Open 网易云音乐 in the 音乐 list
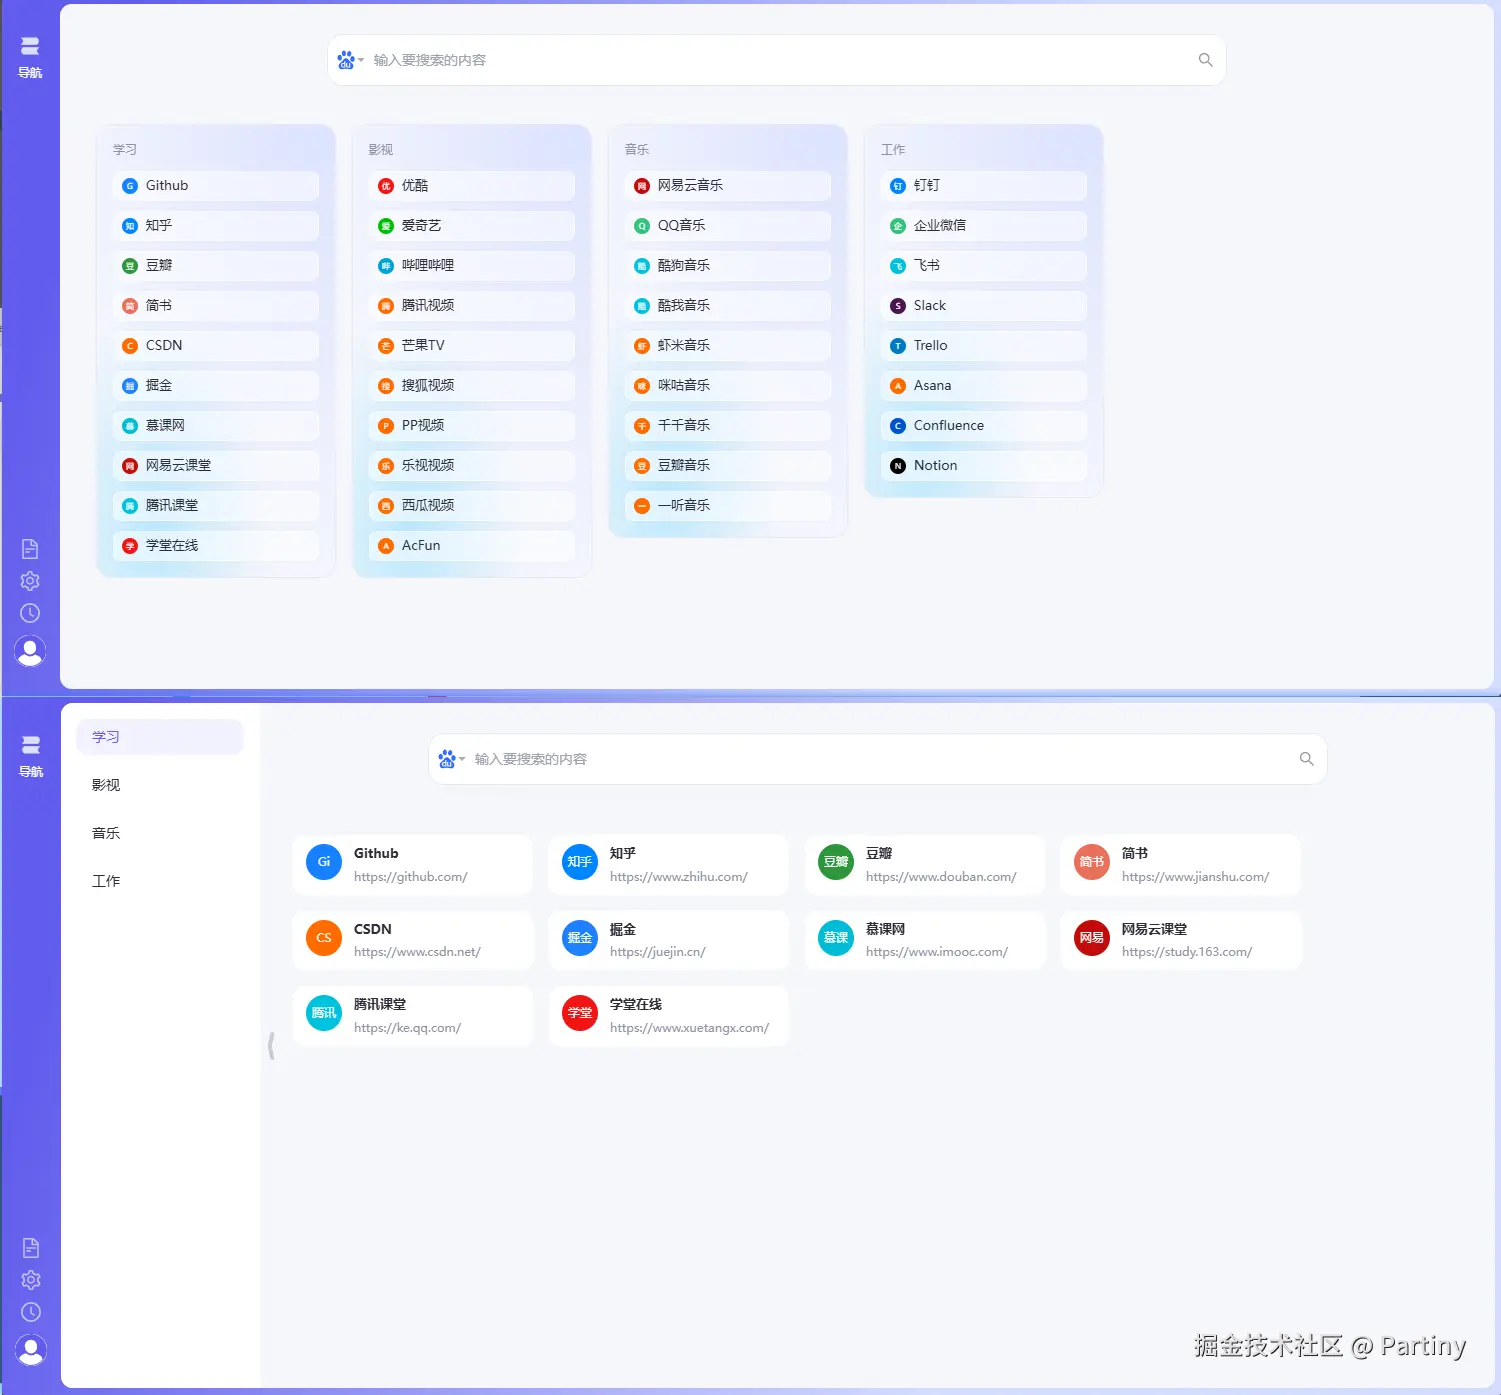 point(728,185)
